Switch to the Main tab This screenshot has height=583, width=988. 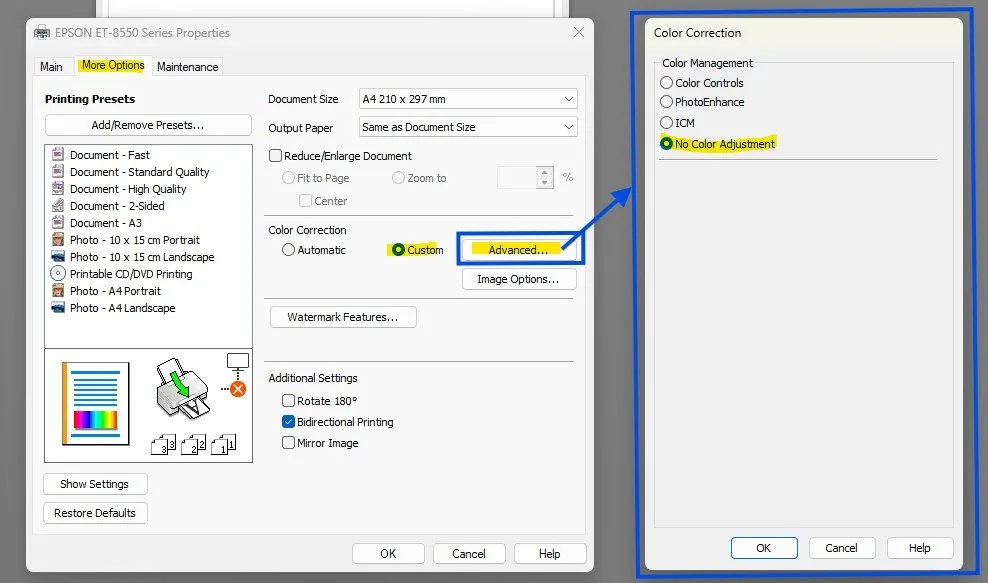point(51,67)
